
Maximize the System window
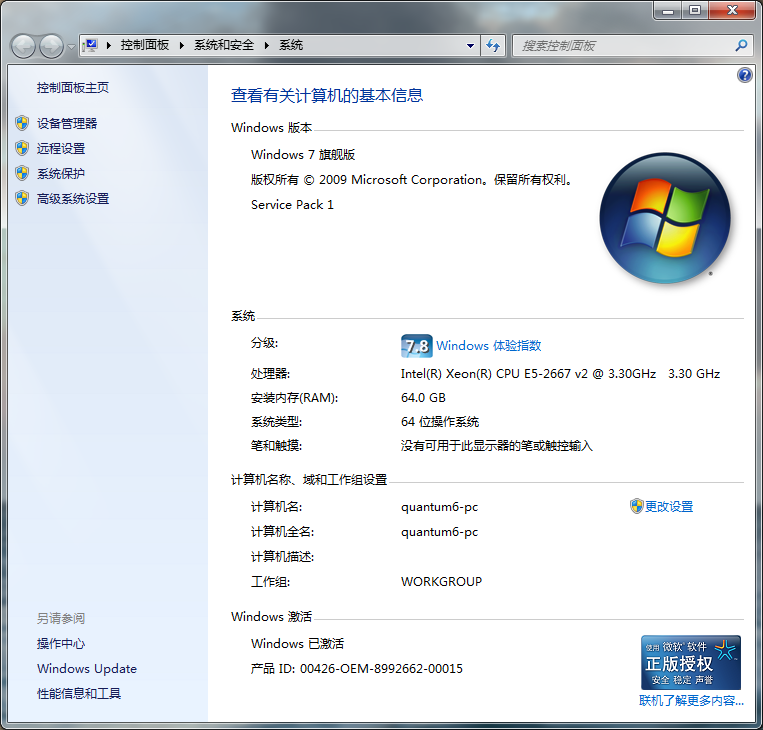point(695,10)
